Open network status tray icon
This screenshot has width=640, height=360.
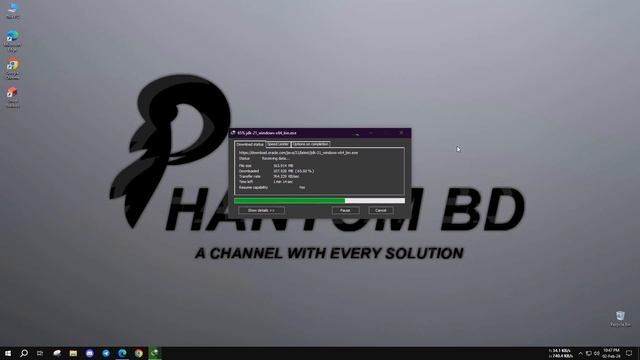coord(589,353)
